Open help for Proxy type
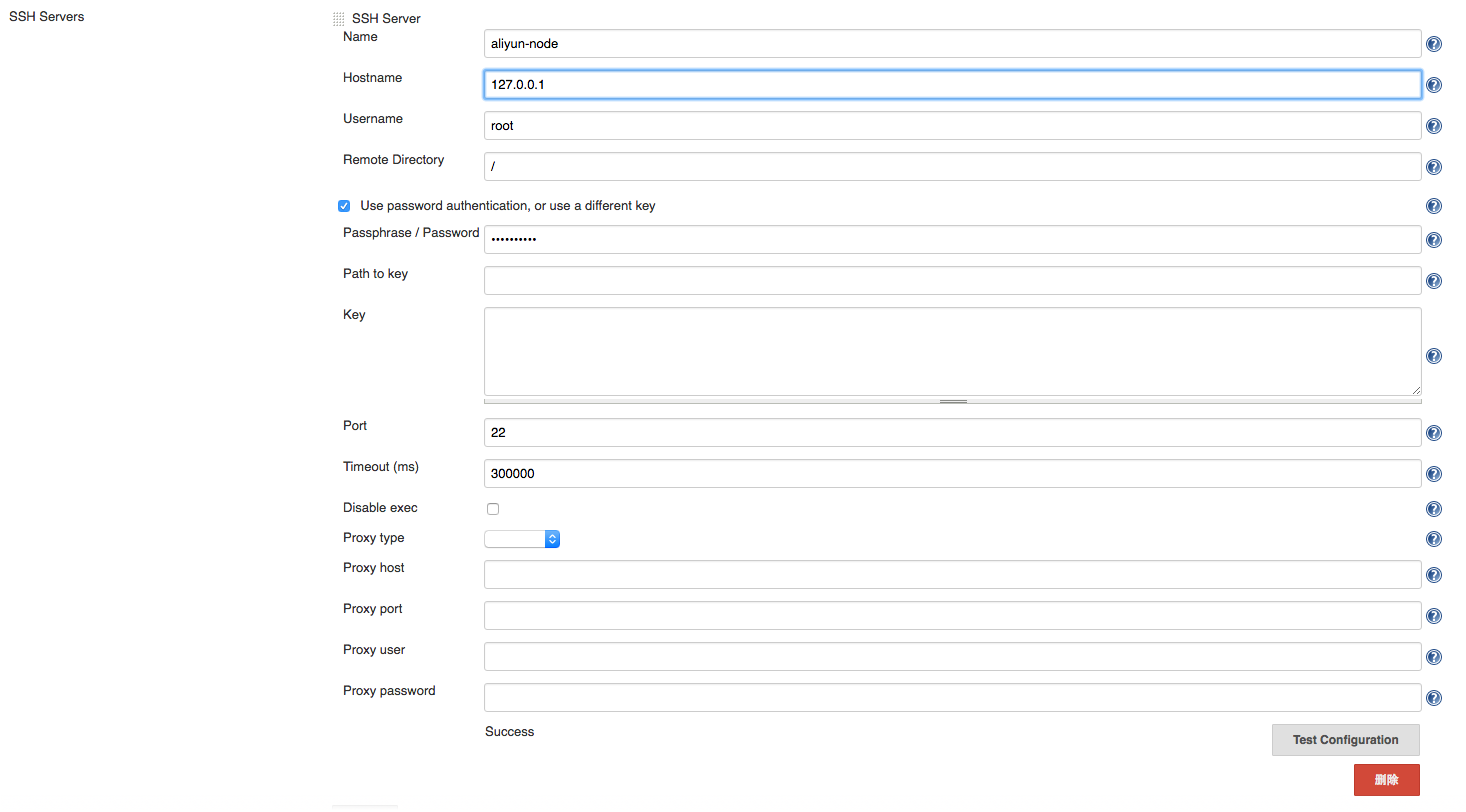This screenshot has width=1466, height=812. [x=1433, y=538]
